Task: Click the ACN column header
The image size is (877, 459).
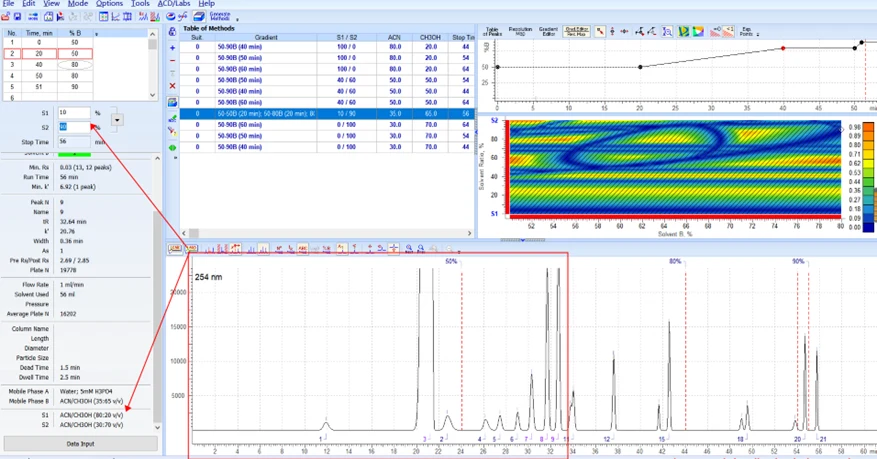Action: point(394,37)
